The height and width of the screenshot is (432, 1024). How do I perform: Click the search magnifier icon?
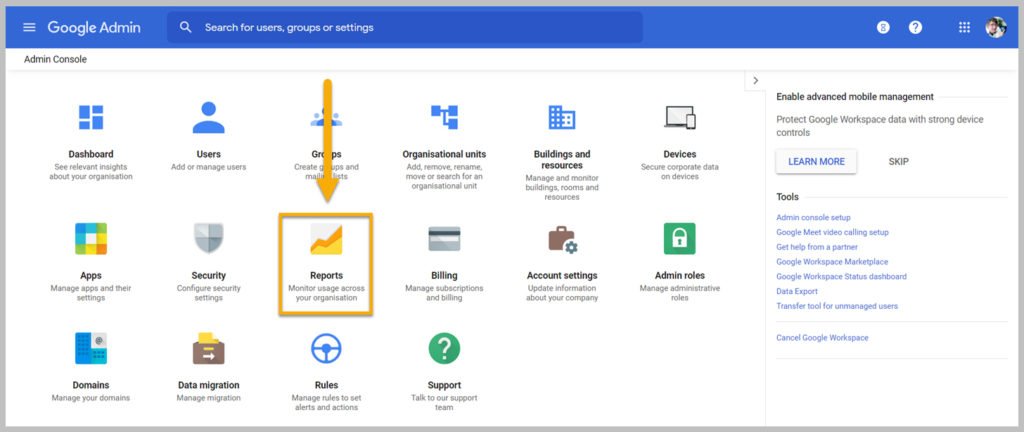click(185, 27)
